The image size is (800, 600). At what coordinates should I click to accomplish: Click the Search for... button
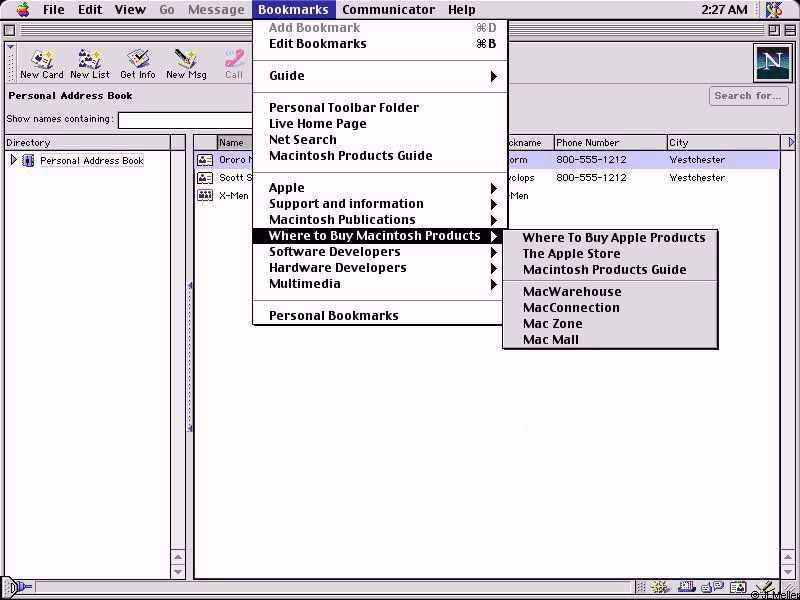coord(748,96)
